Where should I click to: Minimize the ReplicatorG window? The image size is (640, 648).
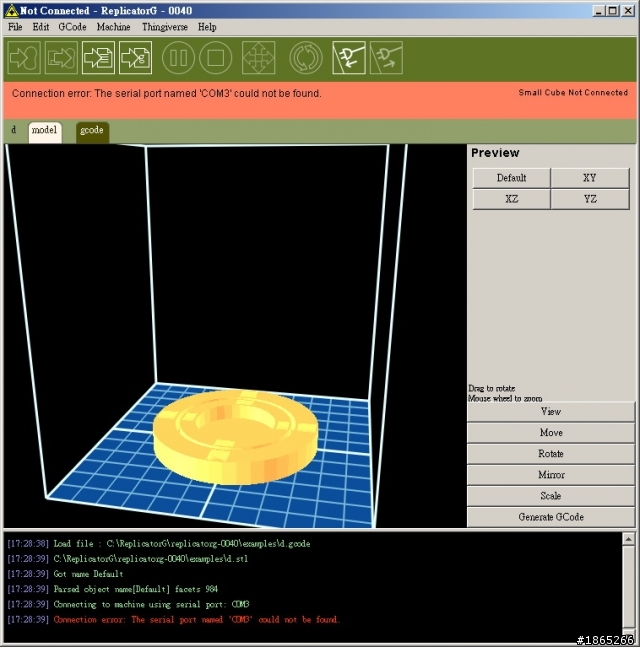click(x=598, y=11)
